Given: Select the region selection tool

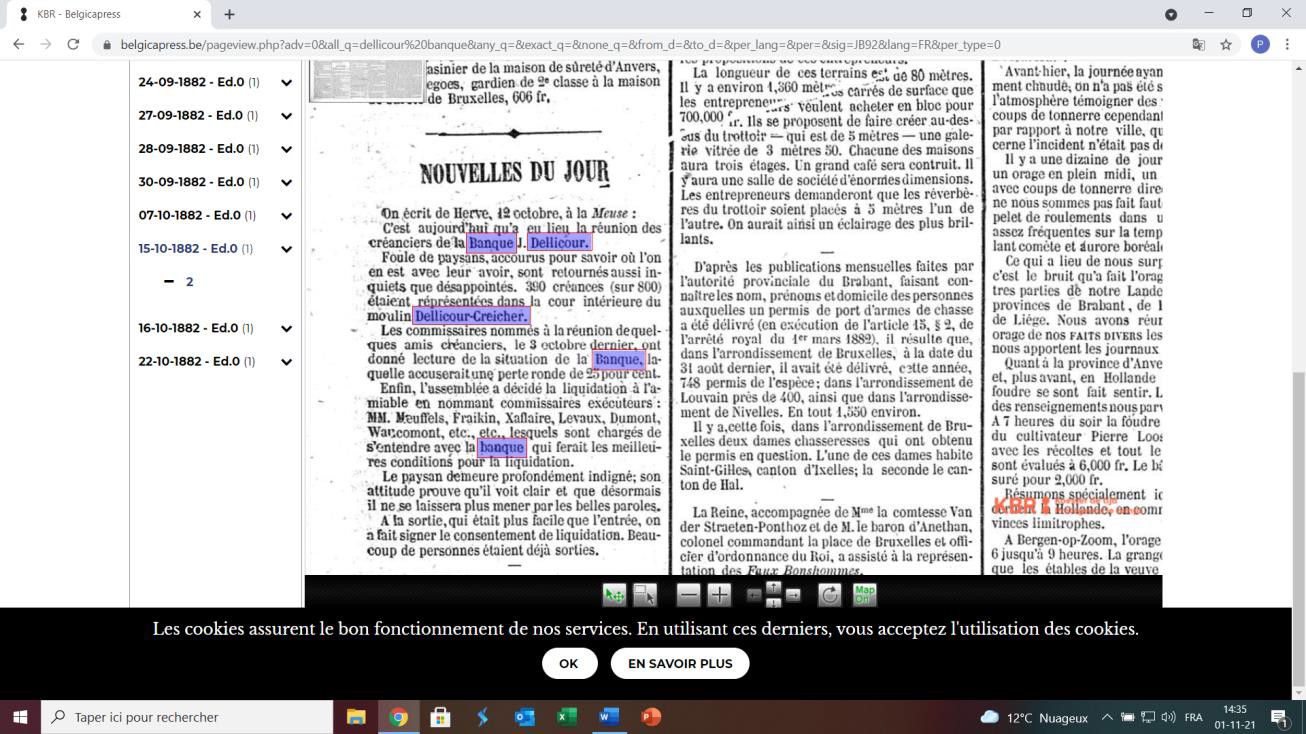Looking at the screenshot, I should tap(645, 595).
